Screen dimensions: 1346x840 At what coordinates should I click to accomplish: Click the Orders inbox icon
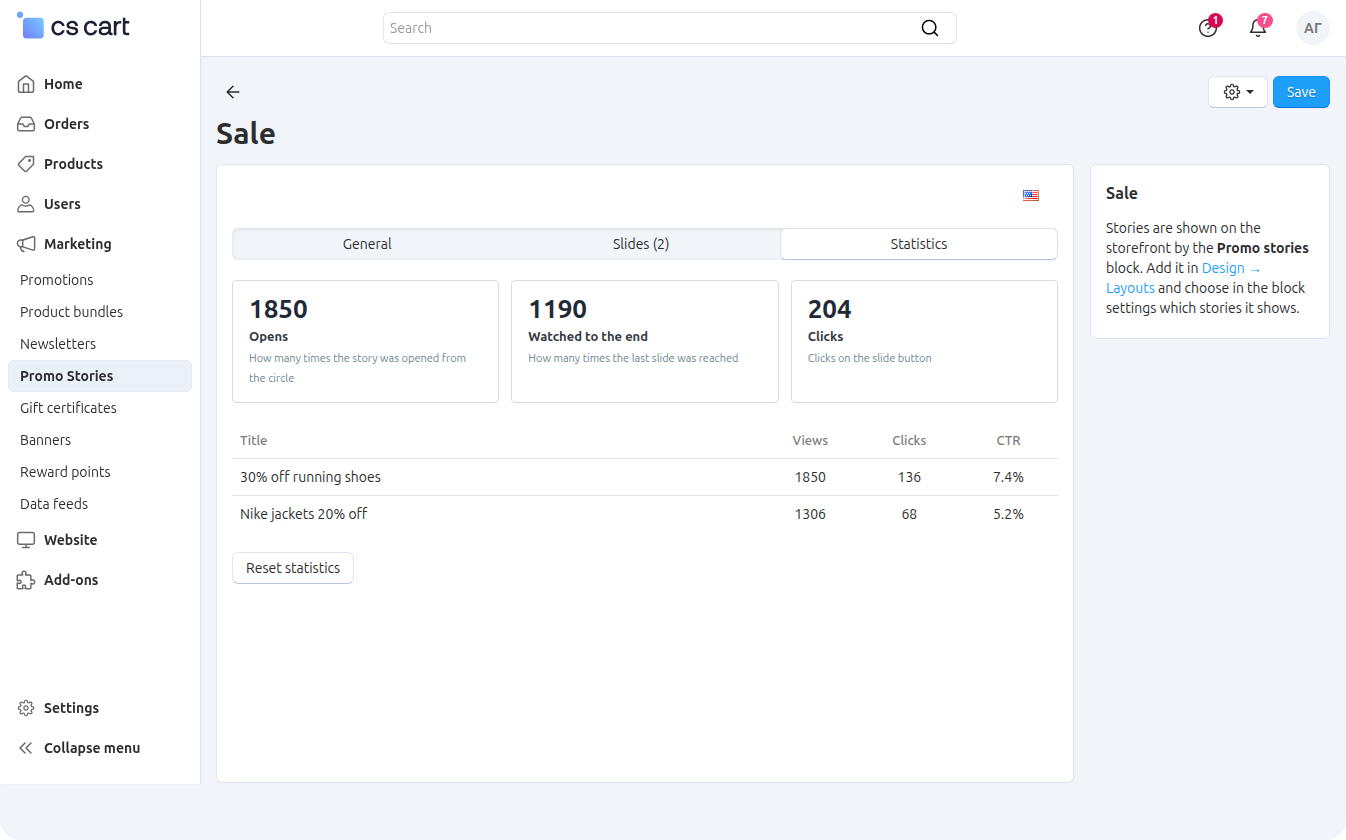click(x=27, y=124)
